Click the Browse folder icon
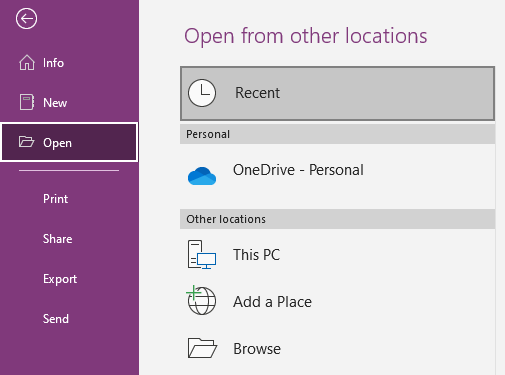505x375 pixels. 202,348
